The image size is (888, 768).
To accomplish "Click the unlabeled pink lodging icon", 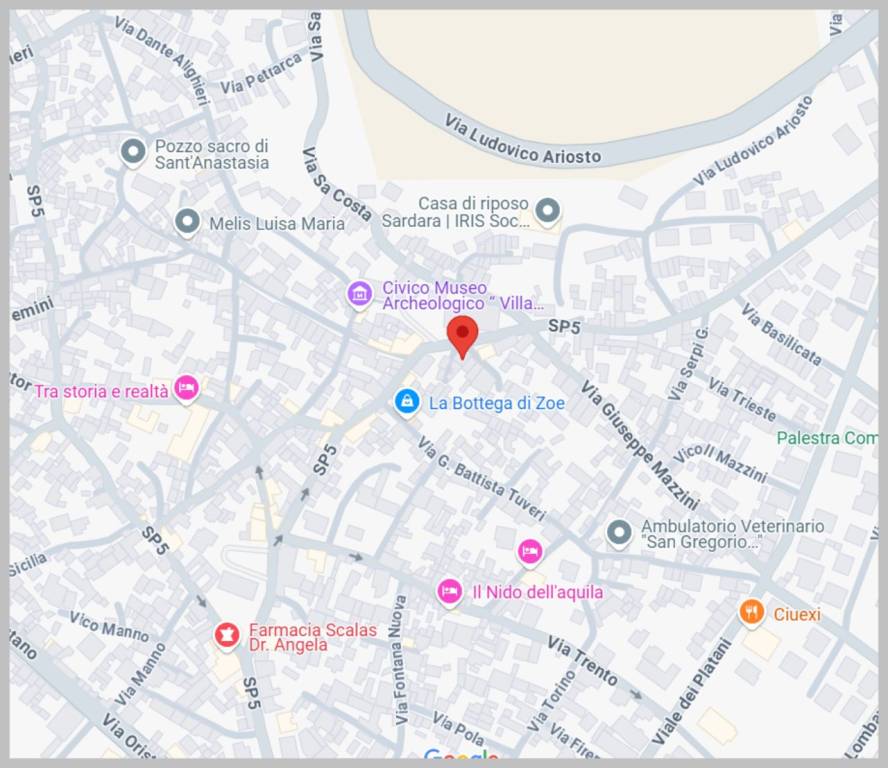I will click(530, 552).
